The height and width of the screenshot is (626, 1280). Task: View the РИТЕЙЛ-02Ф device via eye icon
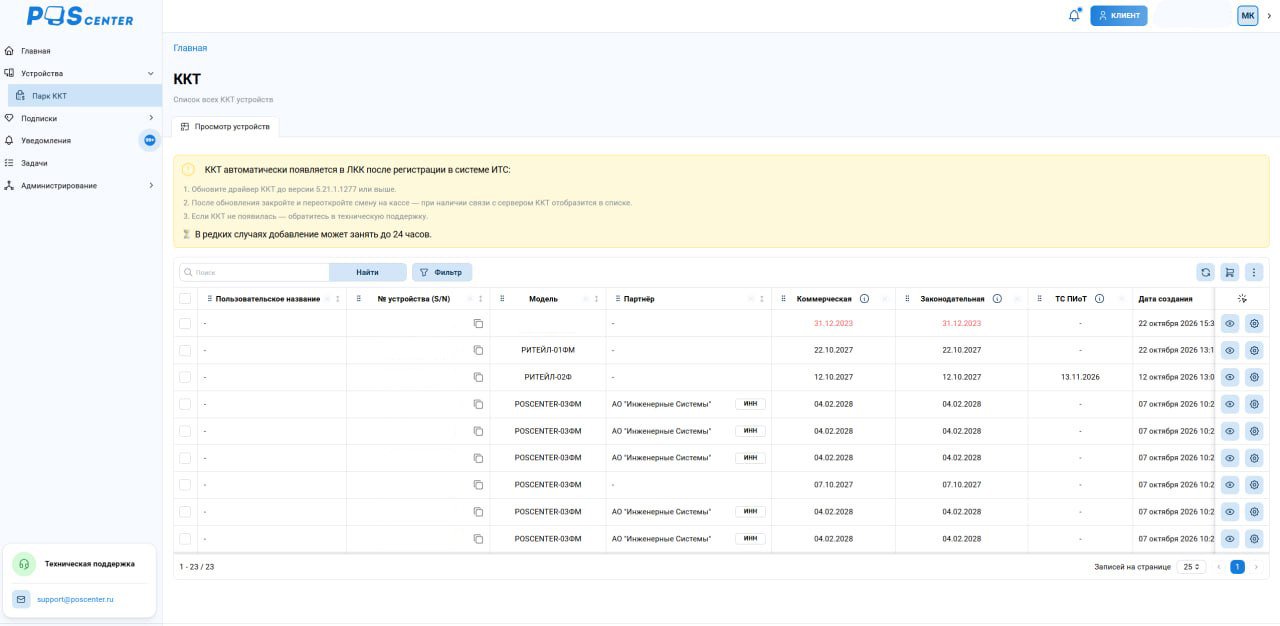pyautogui.click(x=1230, y=377)
